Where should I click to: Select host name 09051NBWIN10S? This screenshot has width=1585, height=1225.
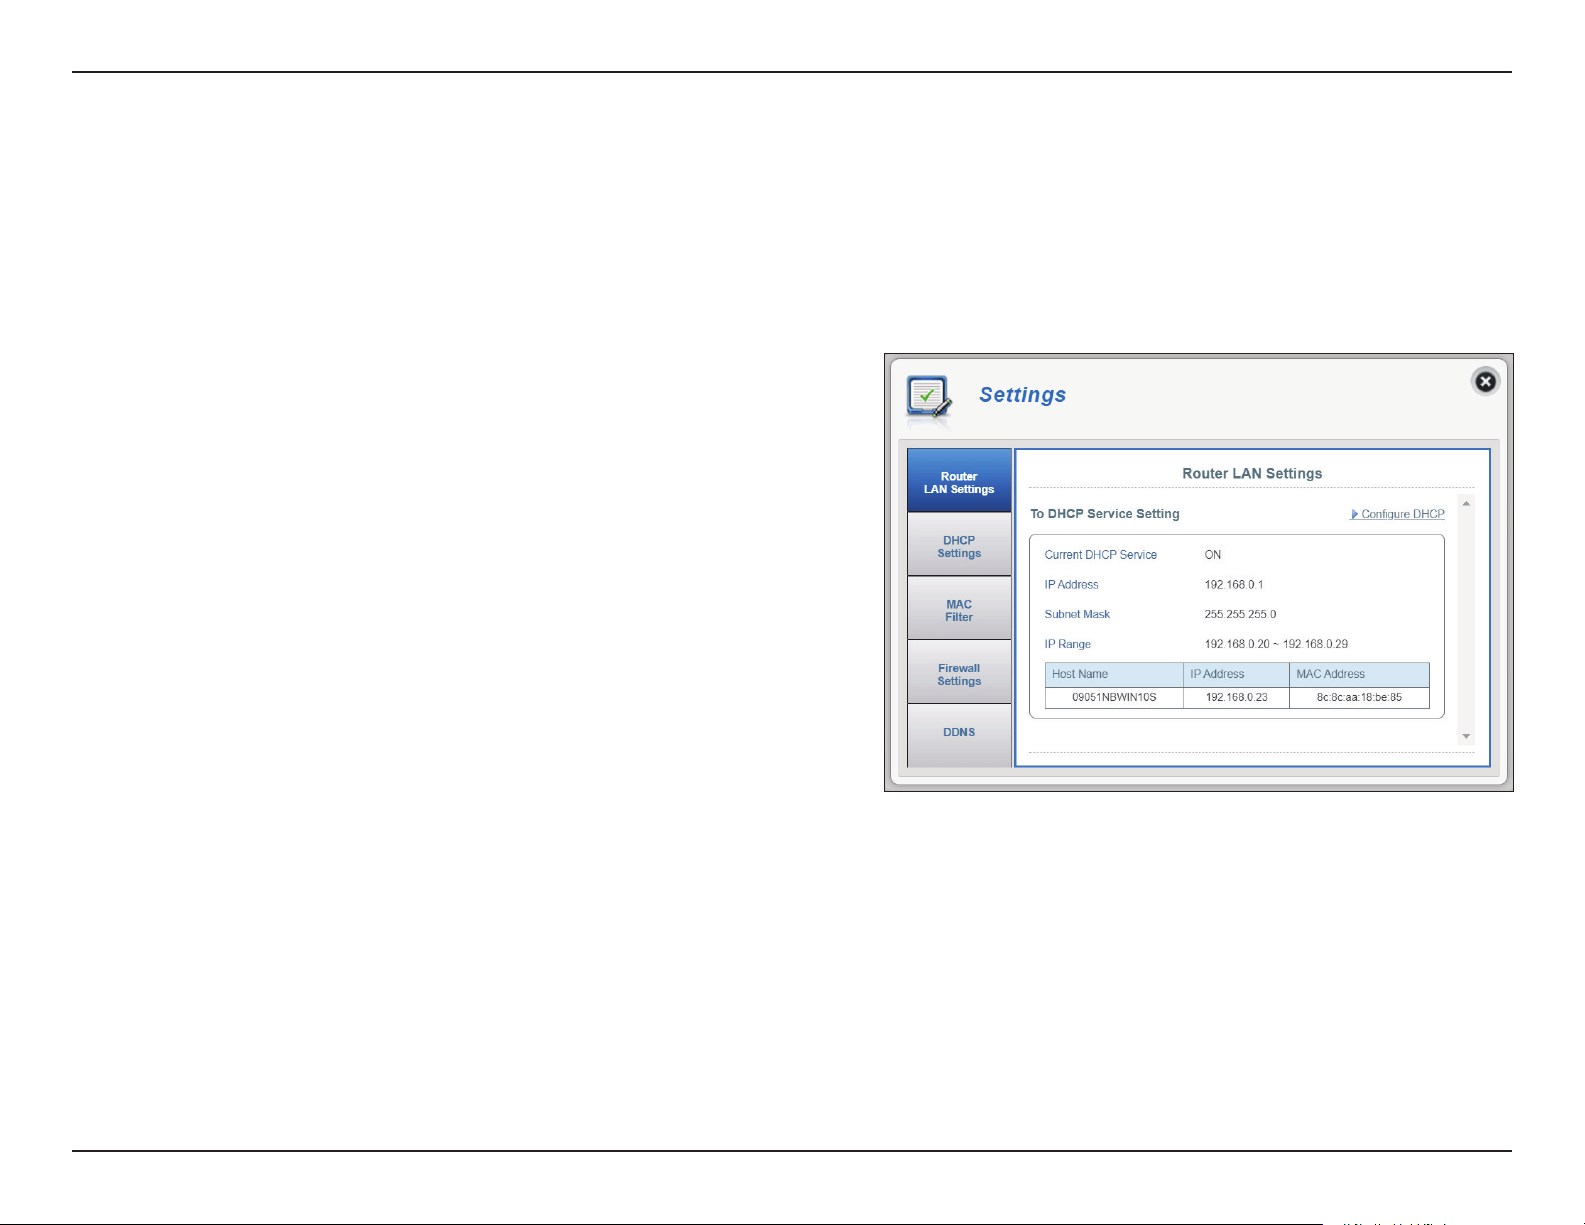click(x=1114, y=697)
